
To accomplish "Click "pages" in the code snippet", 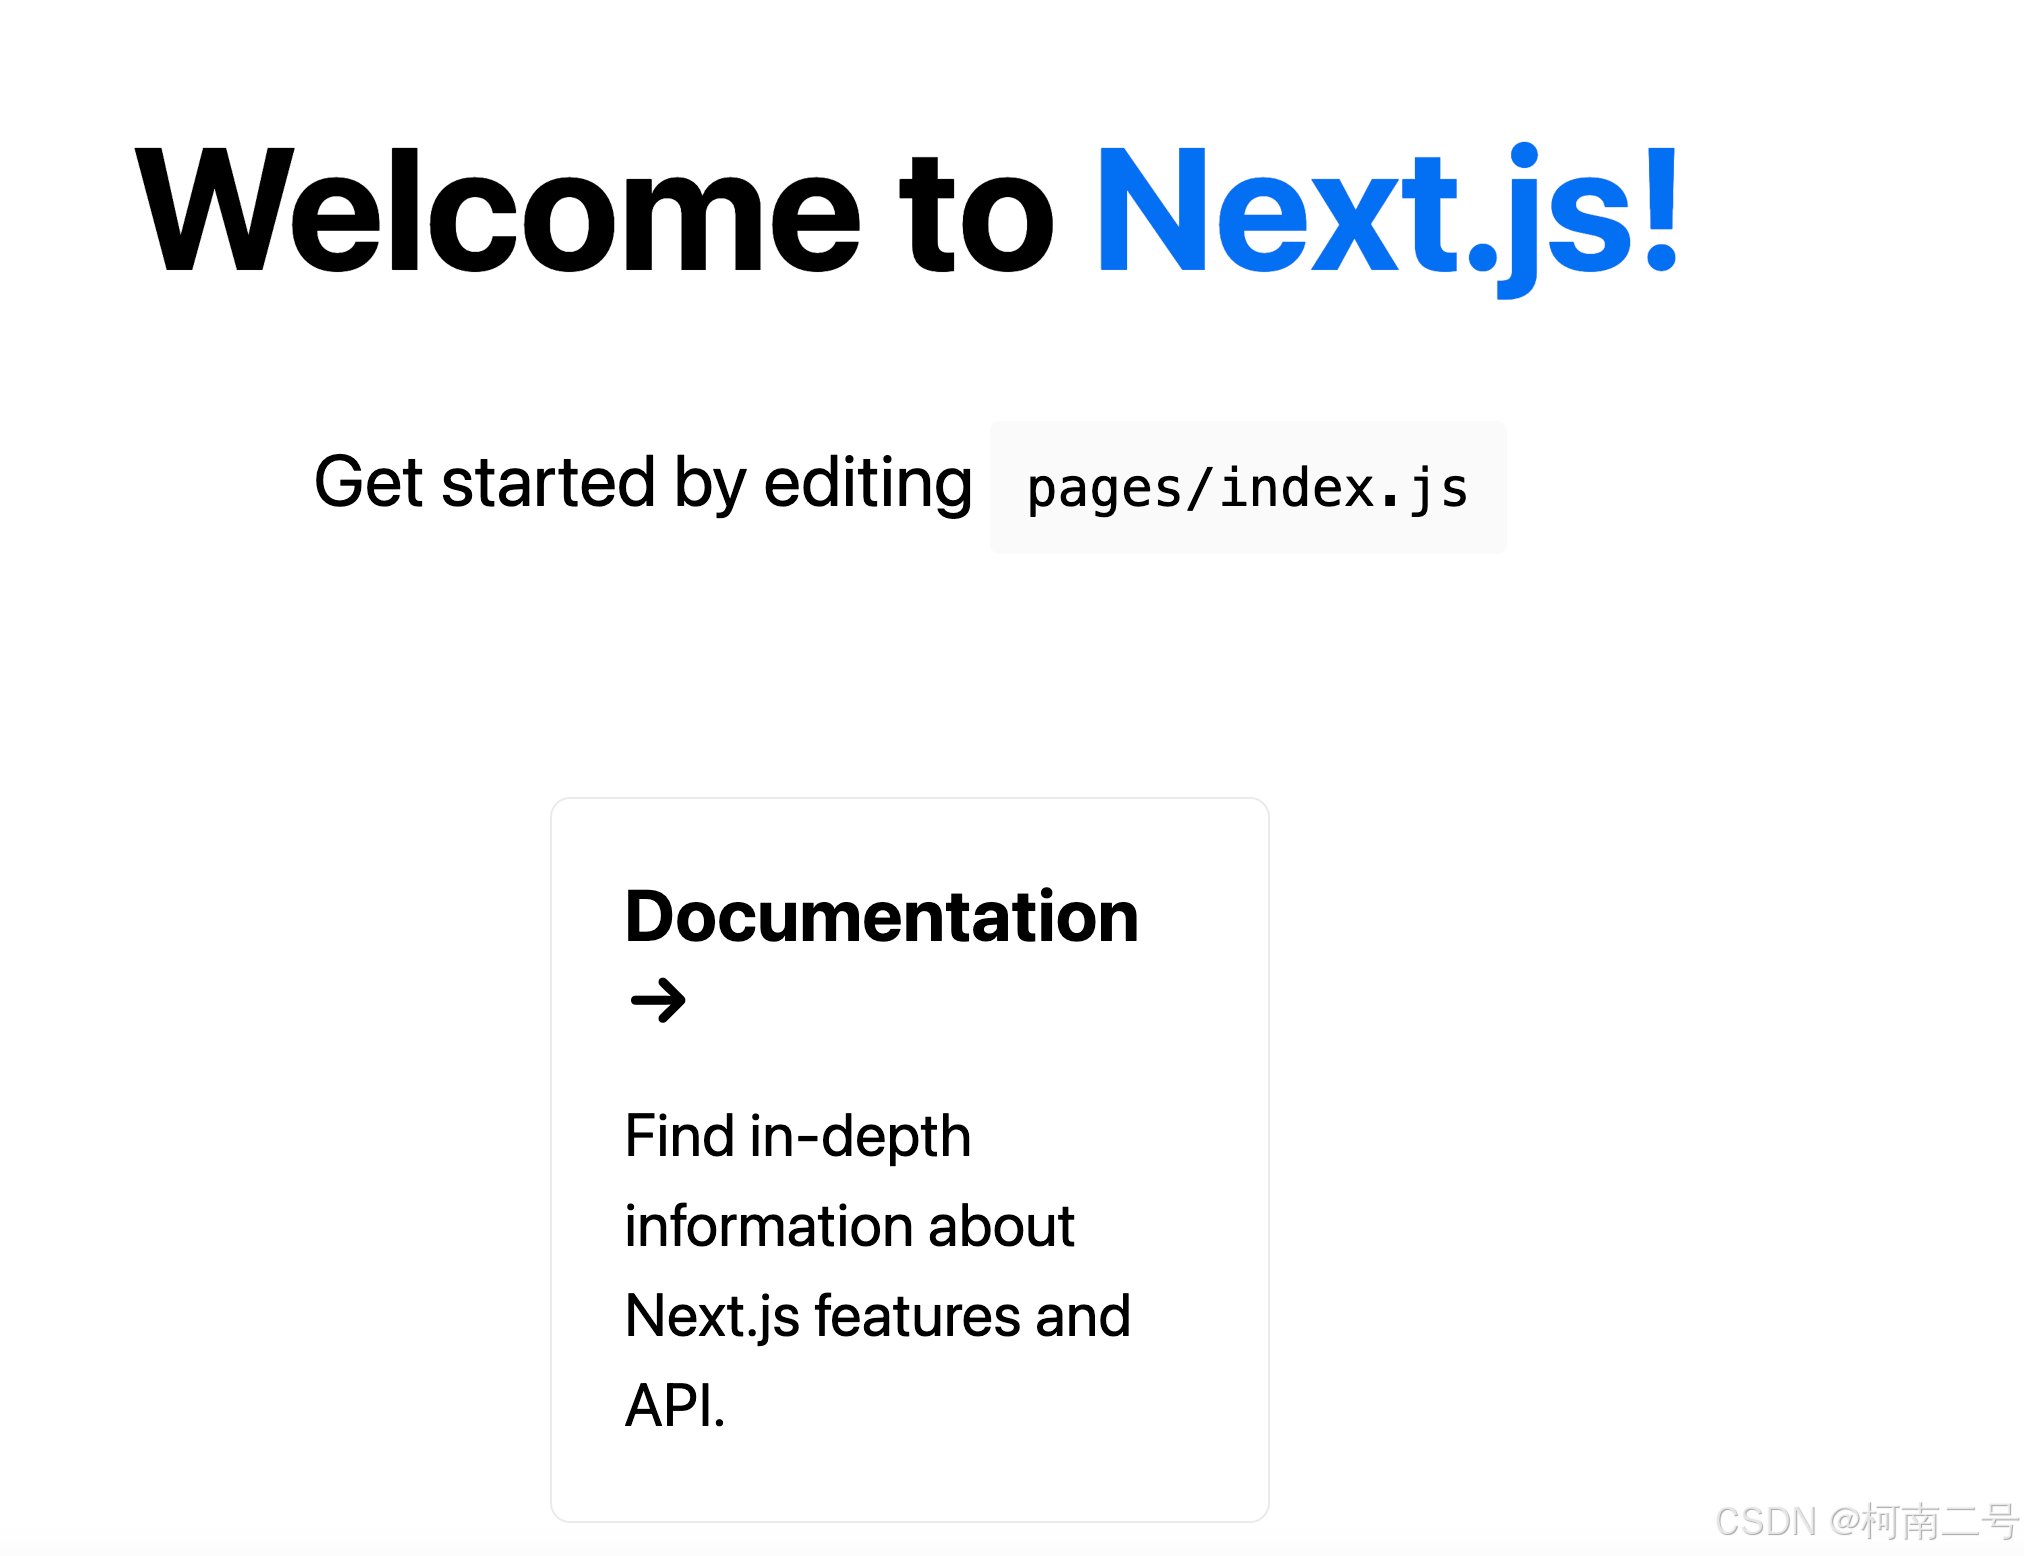I will point(1104,489).
